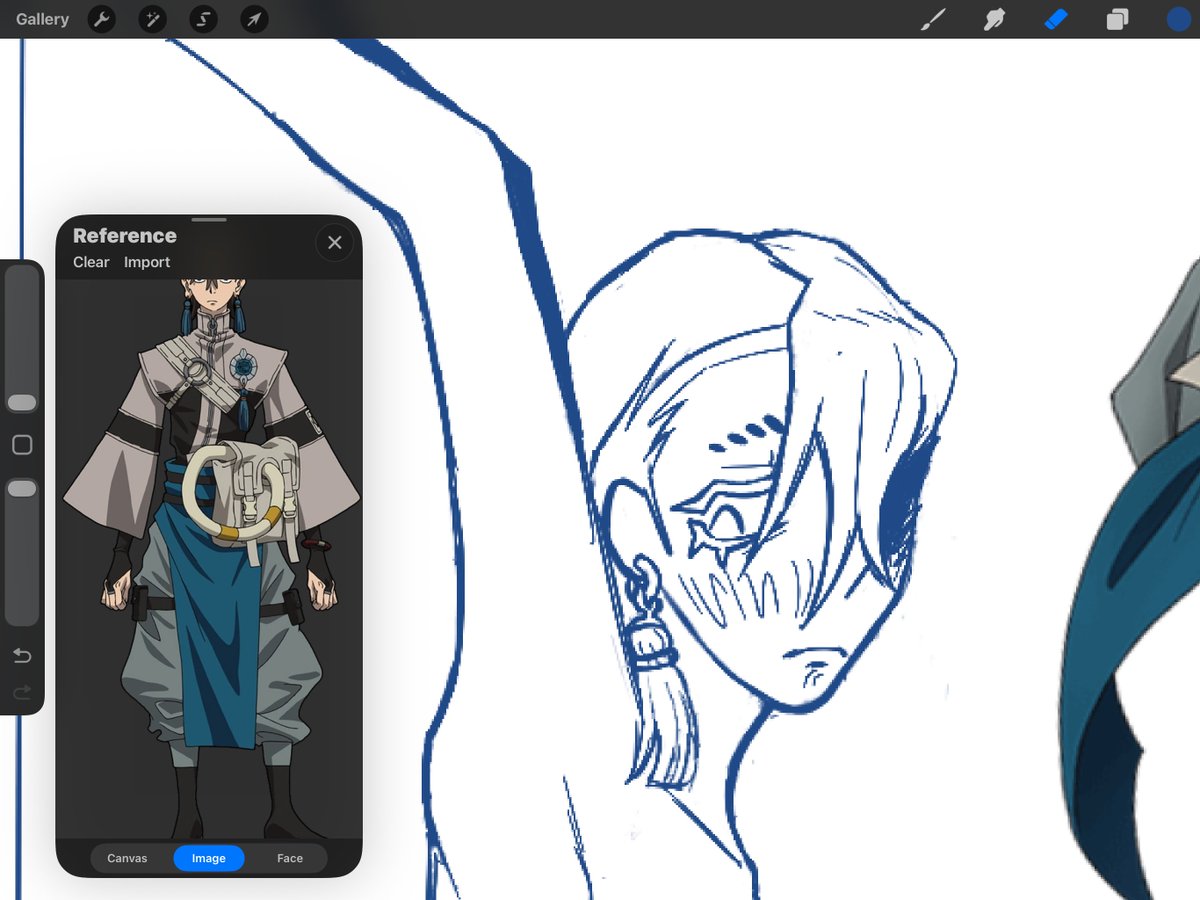Image resolution: width=1200 pixels, height=900 pixels.
Task: Activate the Transform arrow tool
Action: pos(254,19)
